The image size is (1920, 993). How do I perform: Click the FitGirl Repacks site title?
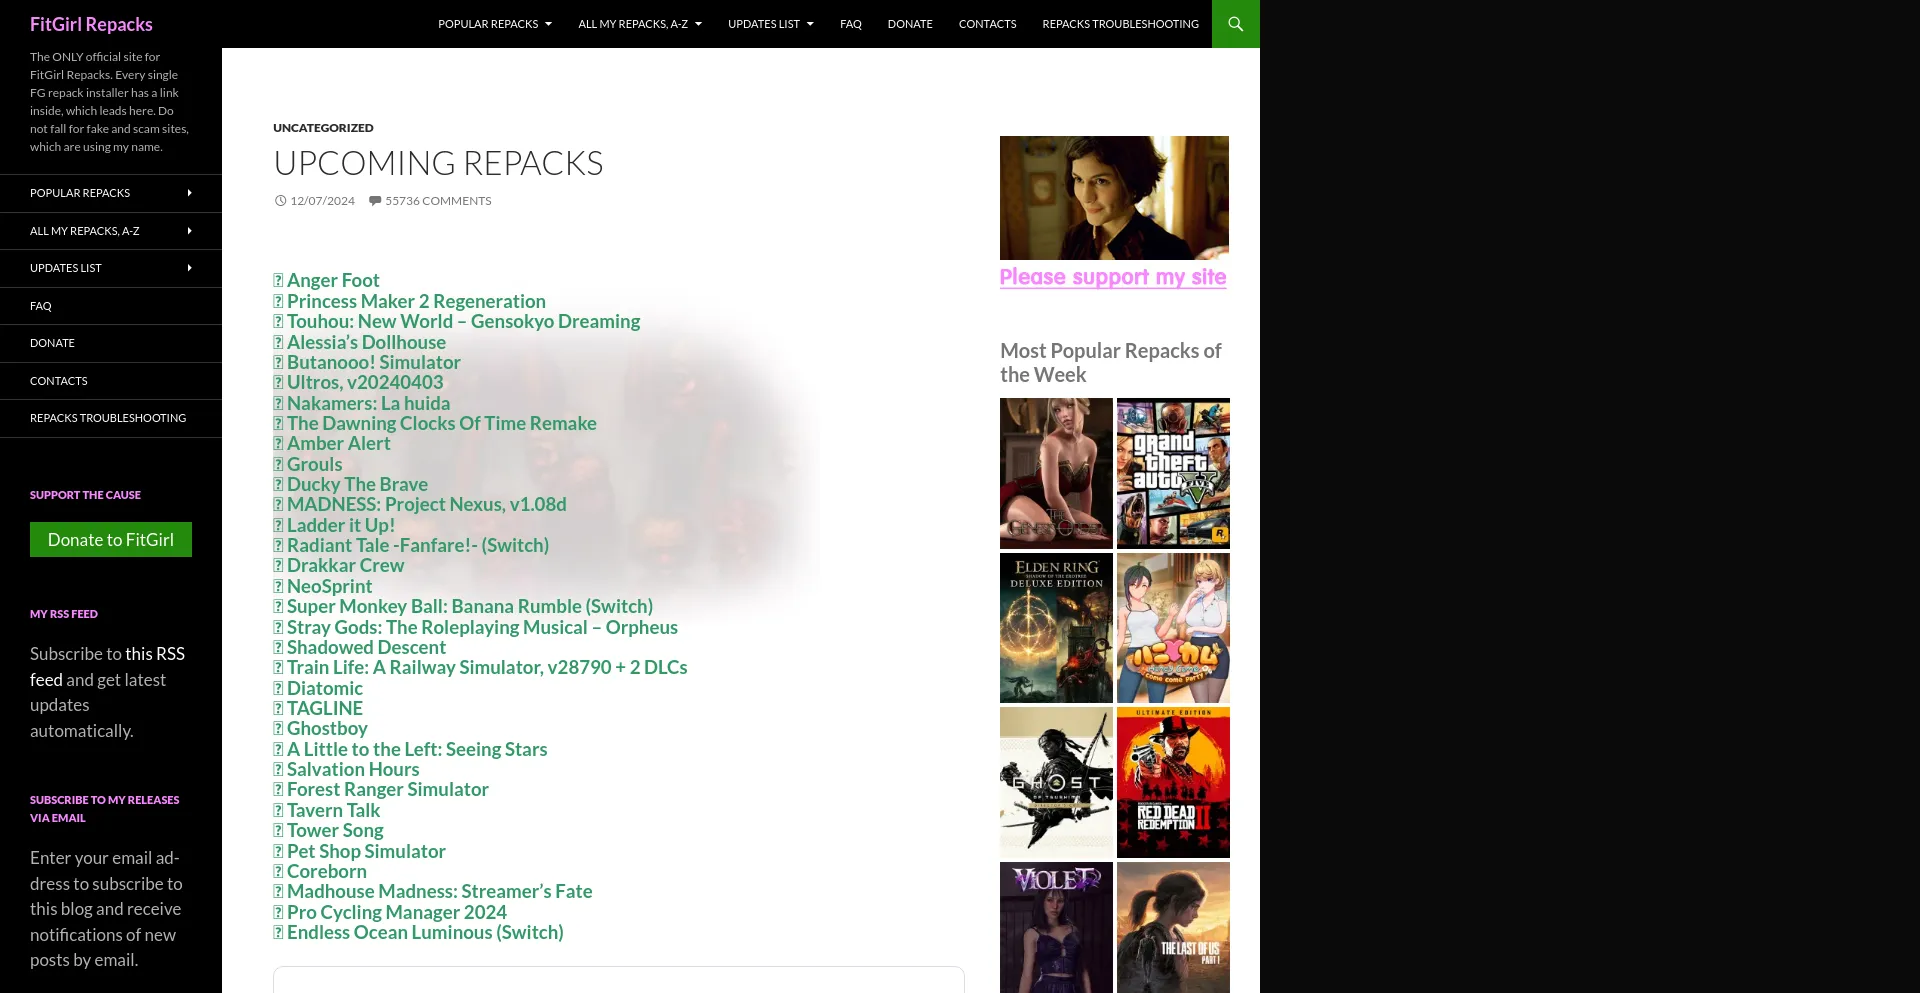point(91,24)
